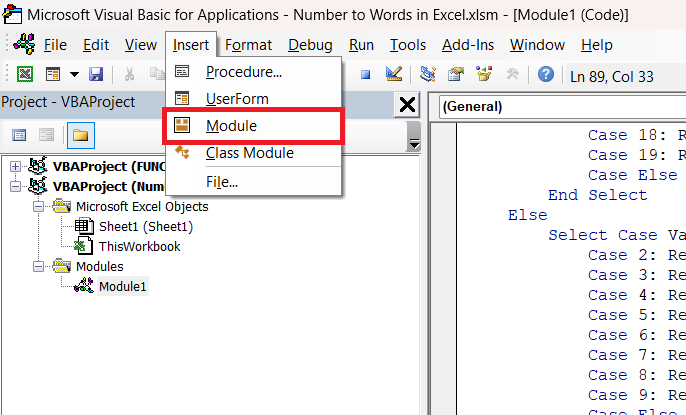Open the Help question mark icon

(x=546, y=74)
